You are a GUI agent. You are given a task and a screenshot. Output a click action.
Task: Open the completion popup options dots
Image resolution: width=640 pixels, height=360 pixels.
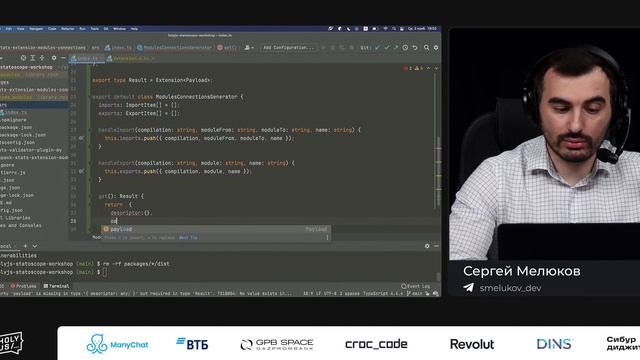(327, 238)
